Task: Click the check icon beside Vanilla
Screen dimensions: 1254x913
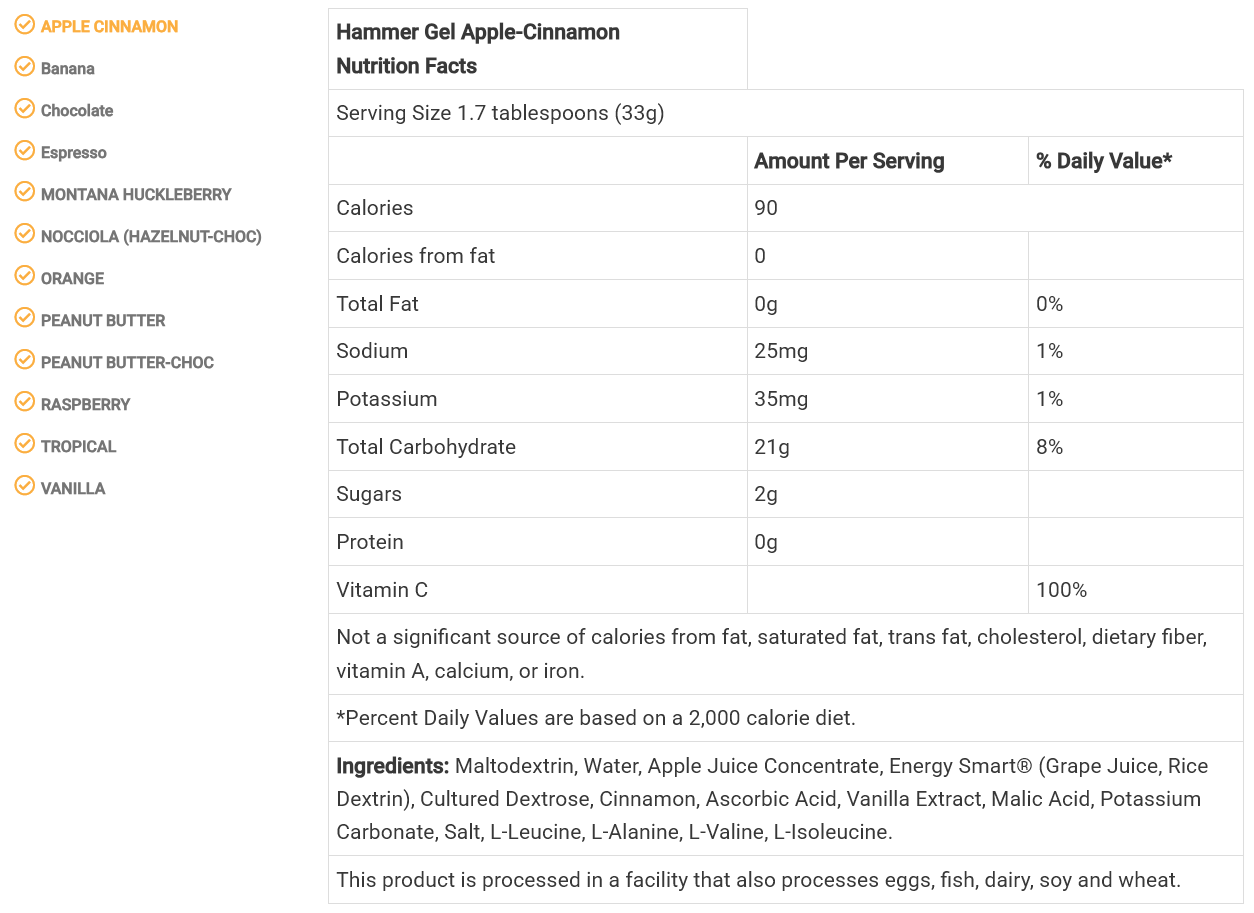Action: tap(25, 487)
